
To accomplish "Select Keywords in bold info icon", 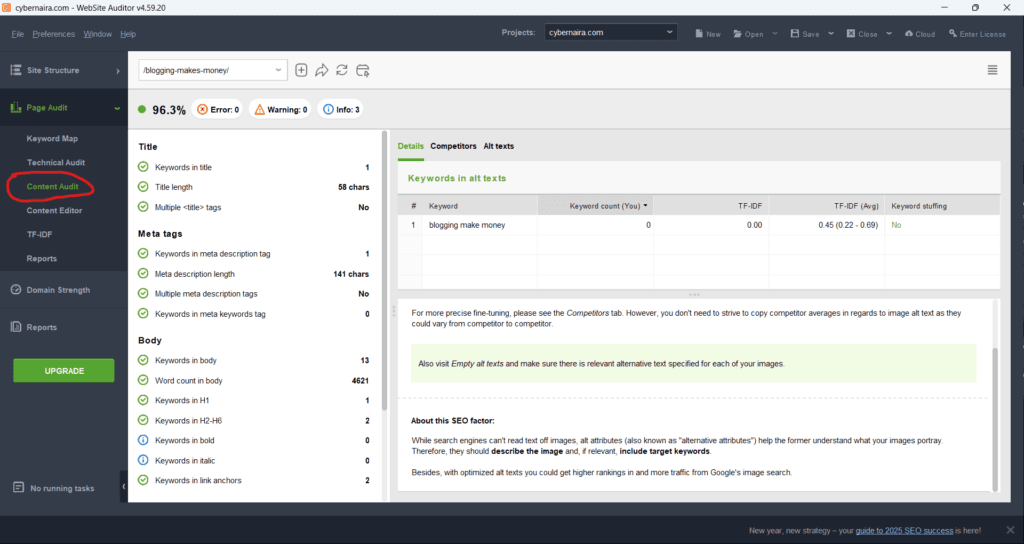I will (143, 440).
